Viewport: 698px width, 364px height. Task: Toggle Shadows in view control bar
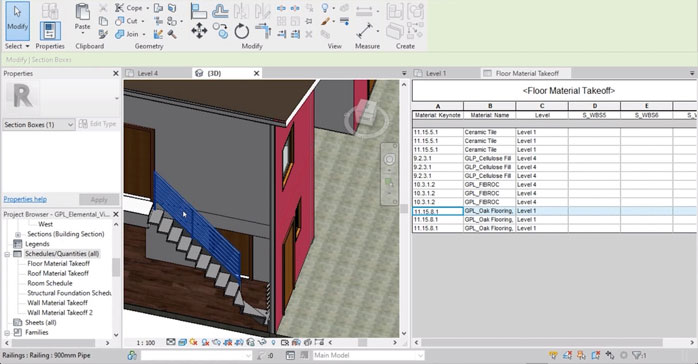tap(205, 342)
